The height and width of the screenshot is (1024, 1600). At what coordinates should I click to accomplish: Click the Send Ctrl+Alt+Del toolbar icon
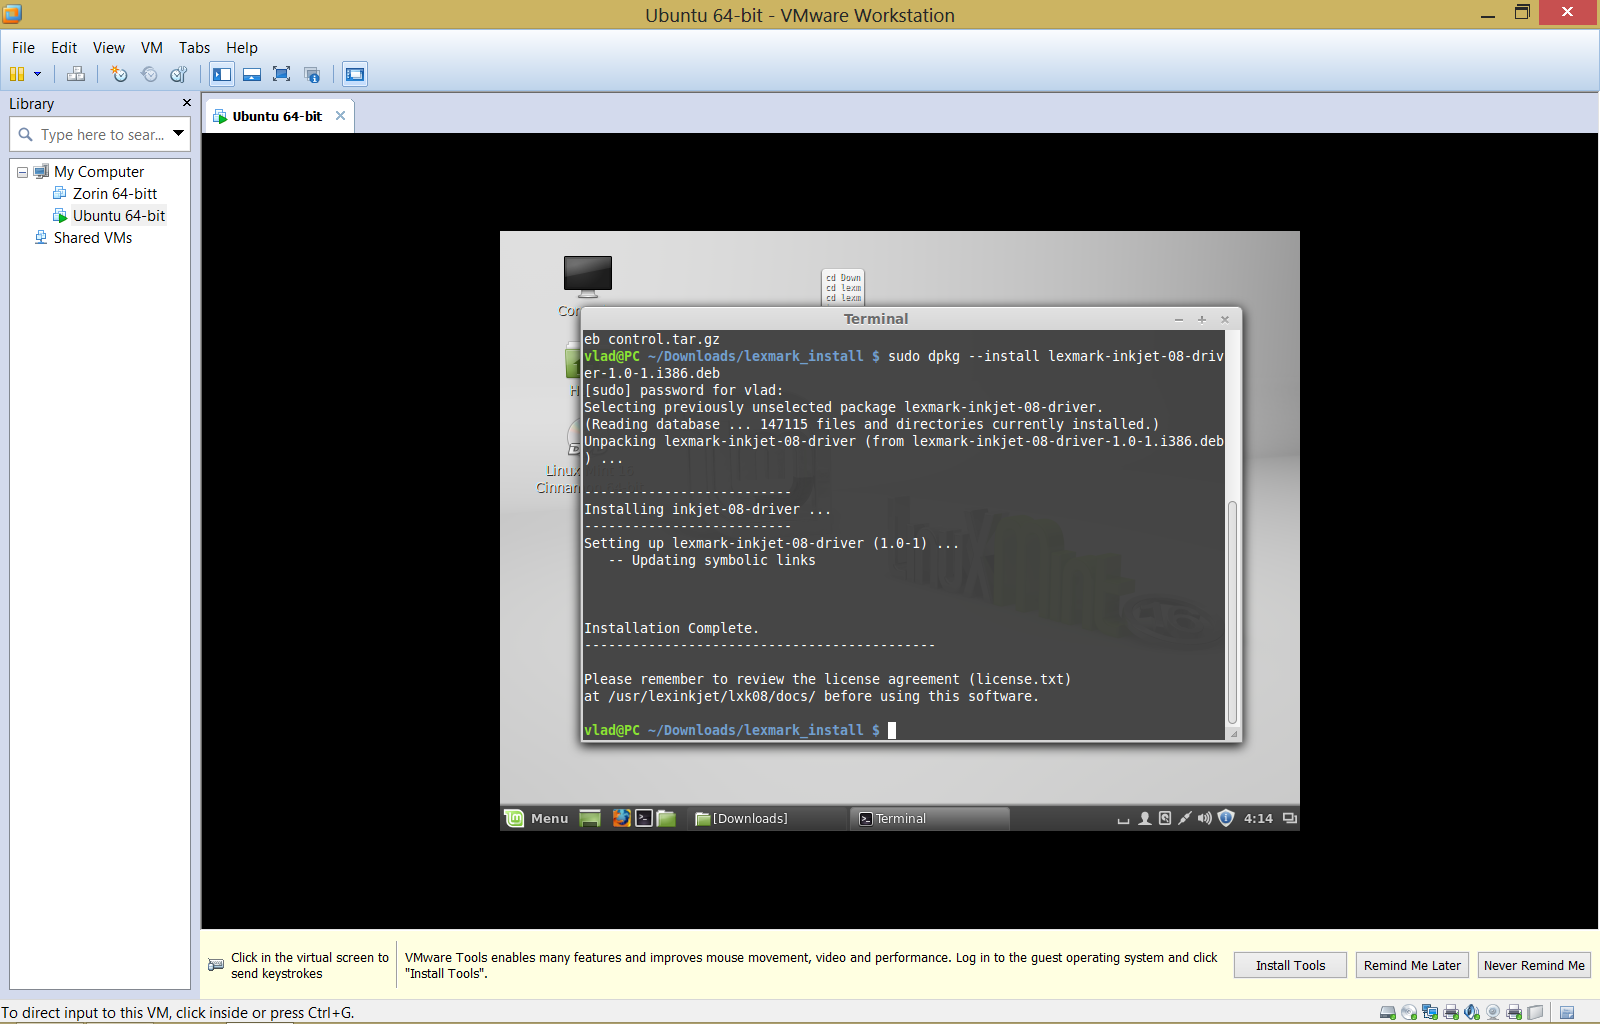coord(76,74)
